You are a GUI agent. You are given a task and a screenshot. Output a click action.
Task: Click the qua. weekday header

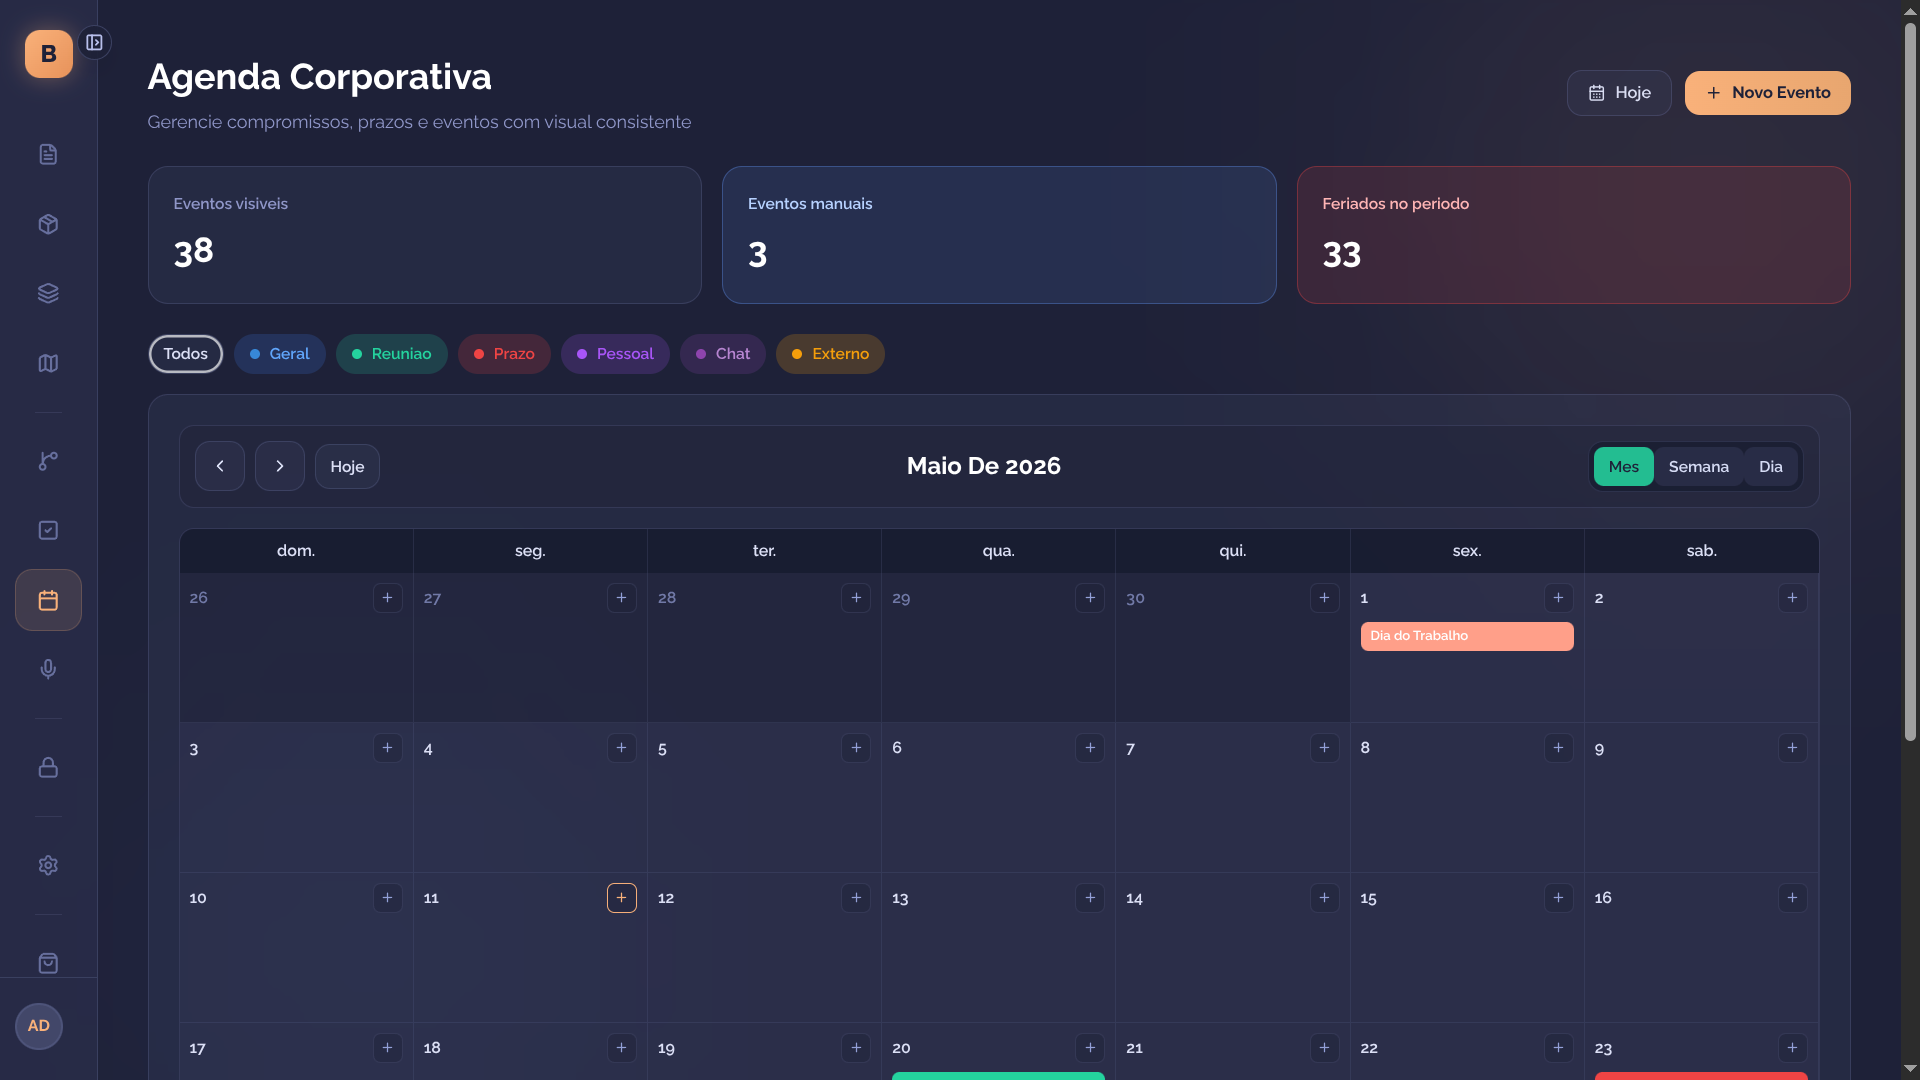pos(998,551)
